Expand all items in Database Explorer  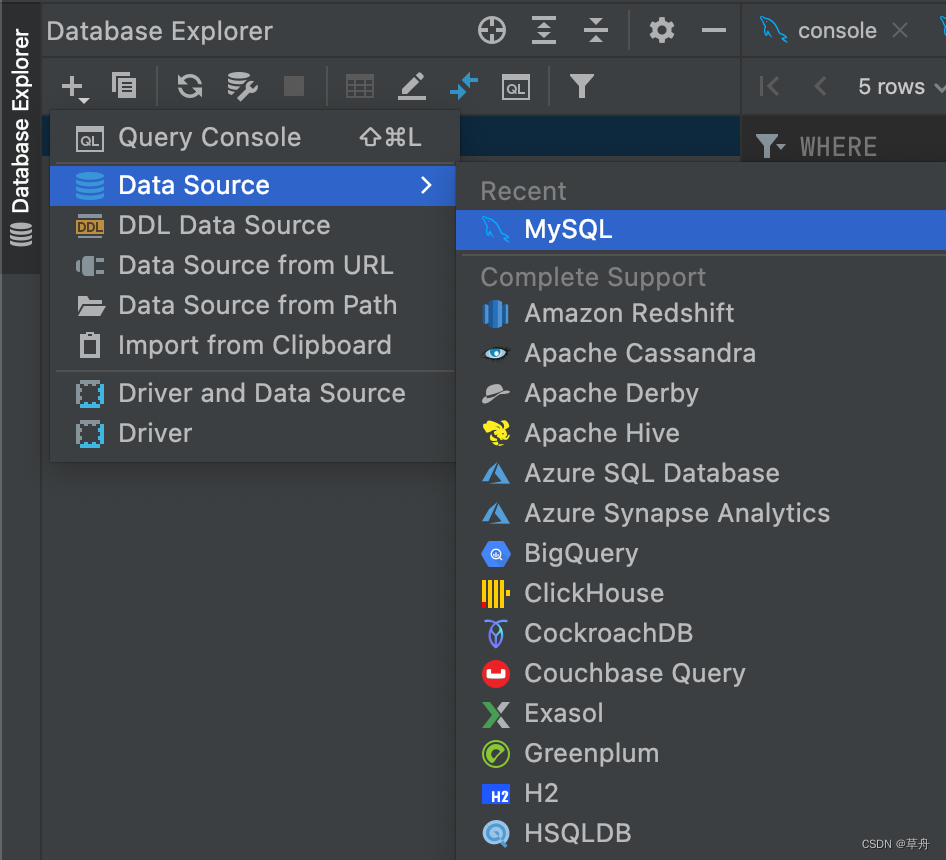pos(544,31)
